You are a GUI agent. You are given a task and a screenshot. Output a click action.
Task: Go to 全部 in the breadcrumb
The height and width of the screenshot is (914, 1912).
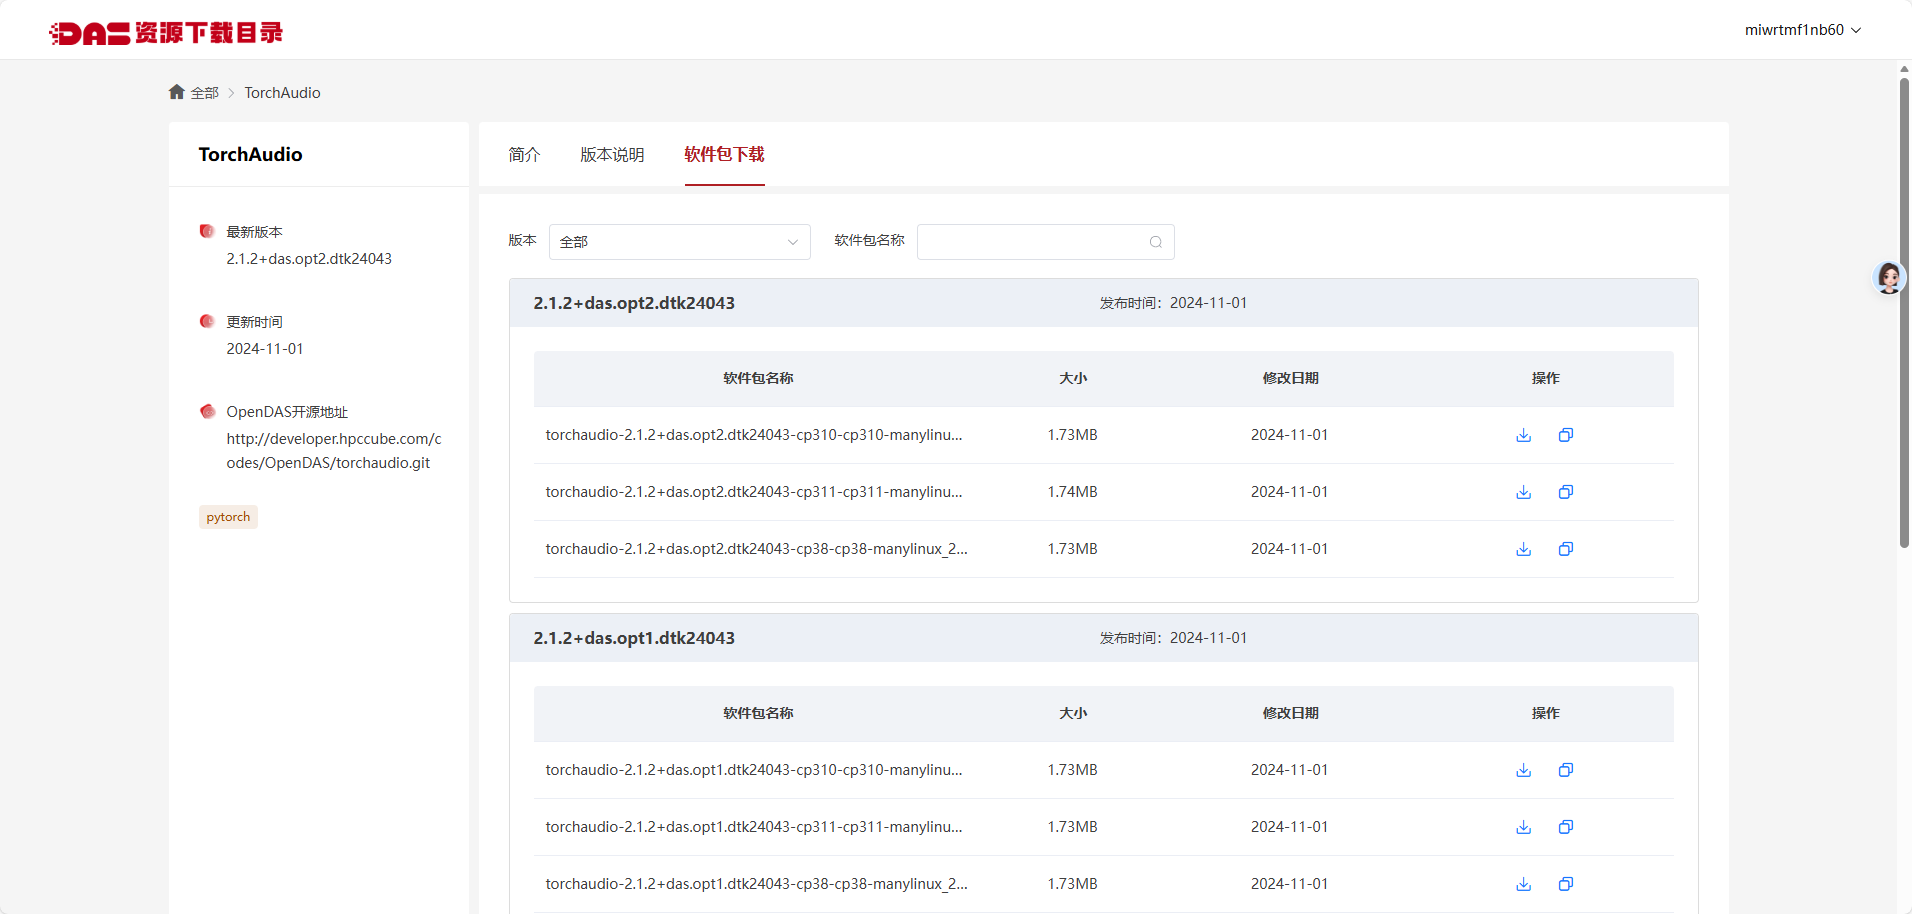[x=205, y=93]
